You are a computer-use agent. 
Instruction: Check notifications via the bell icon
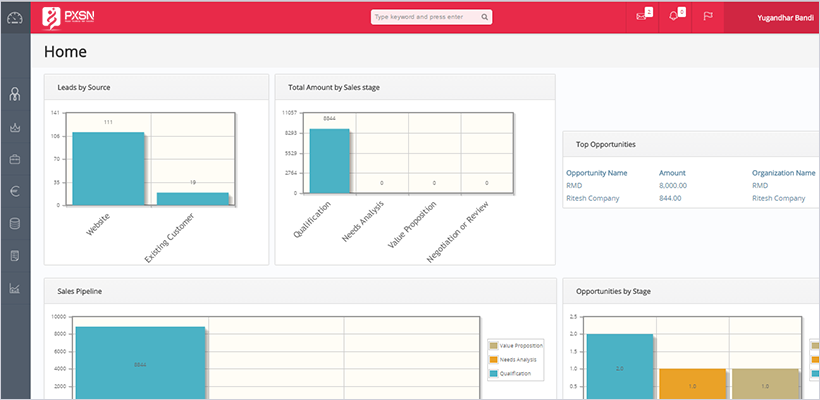(674, 16)
